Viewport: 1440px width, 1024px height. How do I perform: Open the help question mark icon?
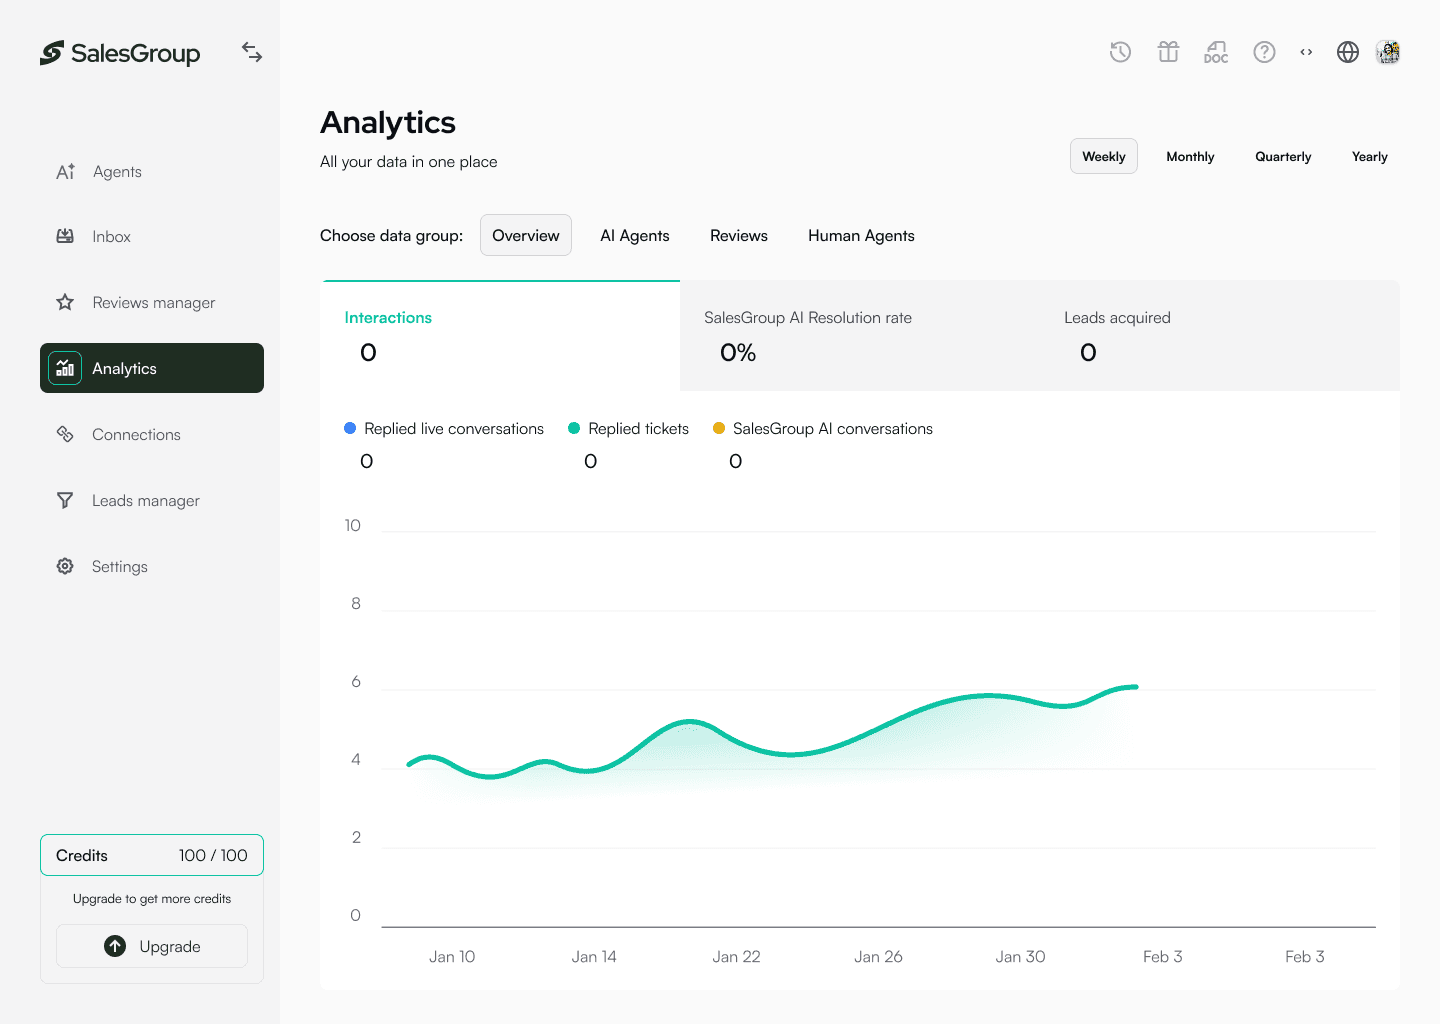pos(1264,52)
